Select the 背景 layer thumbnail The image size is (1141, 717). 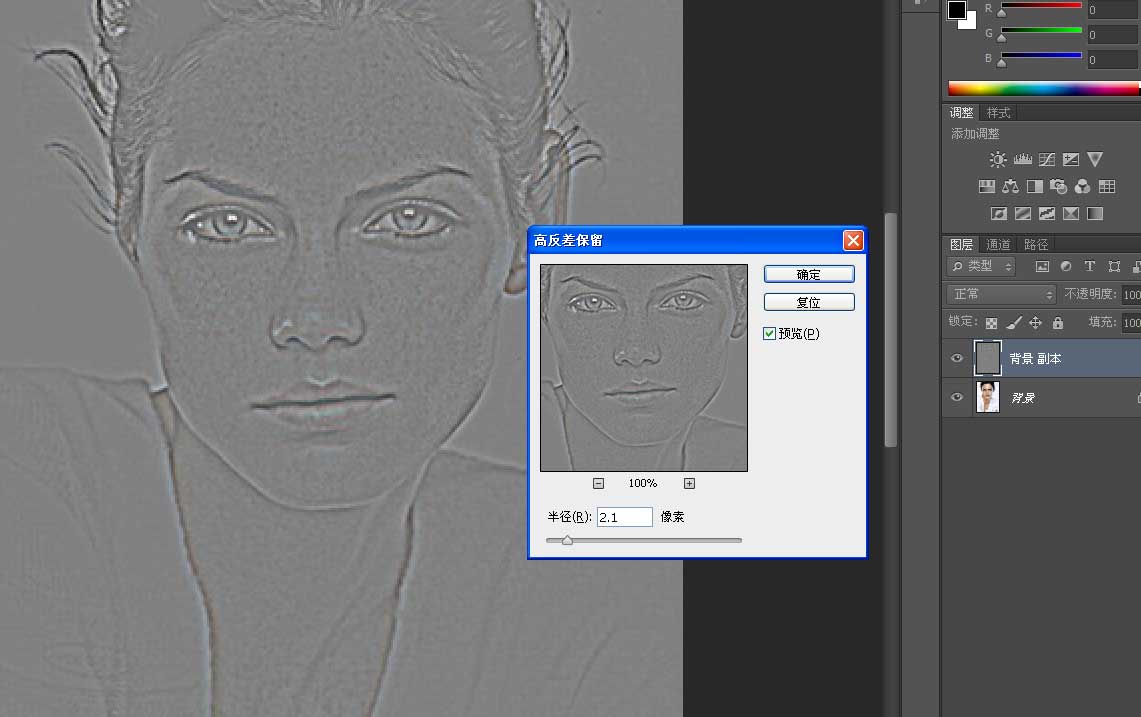tap(987, 397)
